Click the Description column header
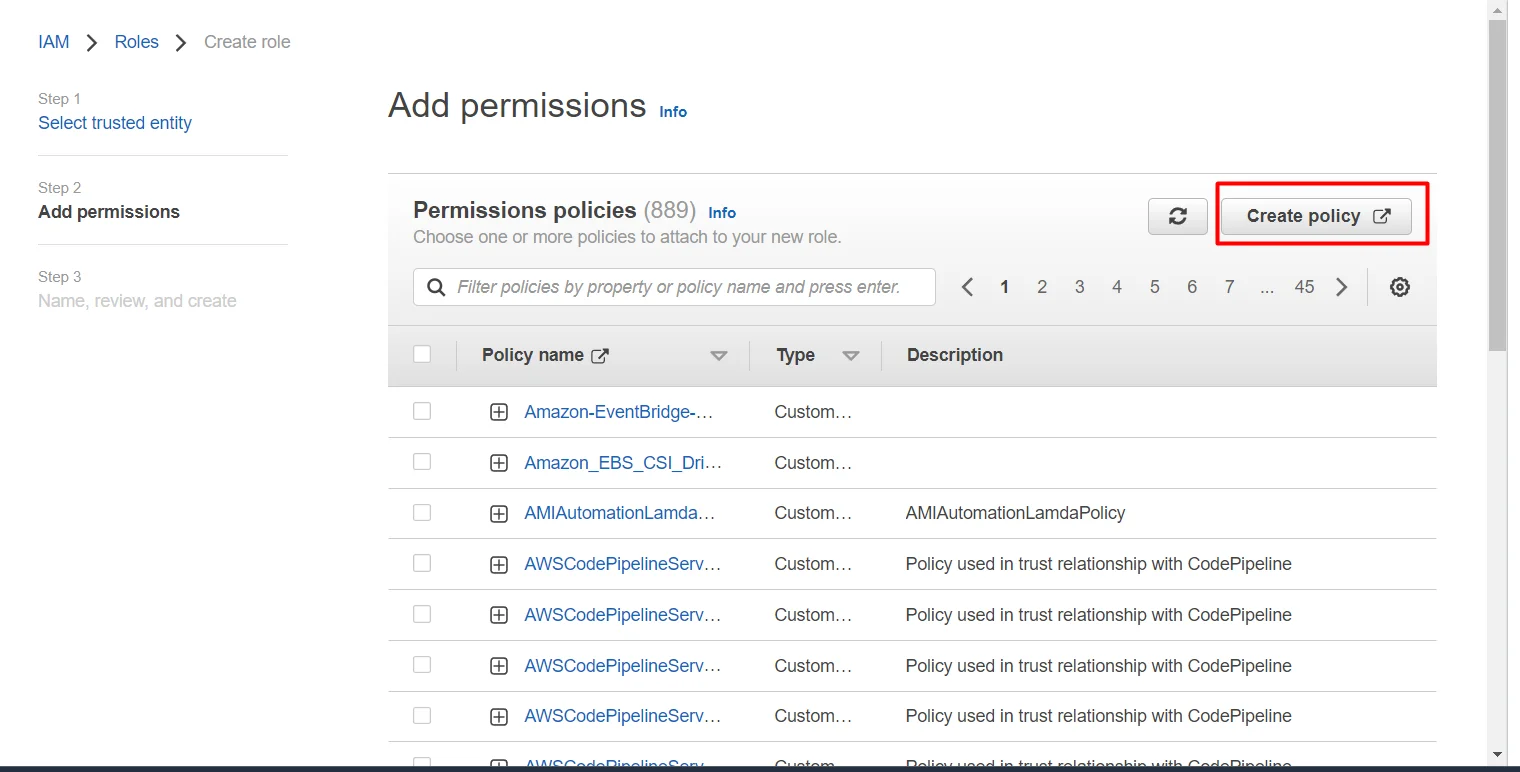Screen dimensions: 1520x772 955,355
